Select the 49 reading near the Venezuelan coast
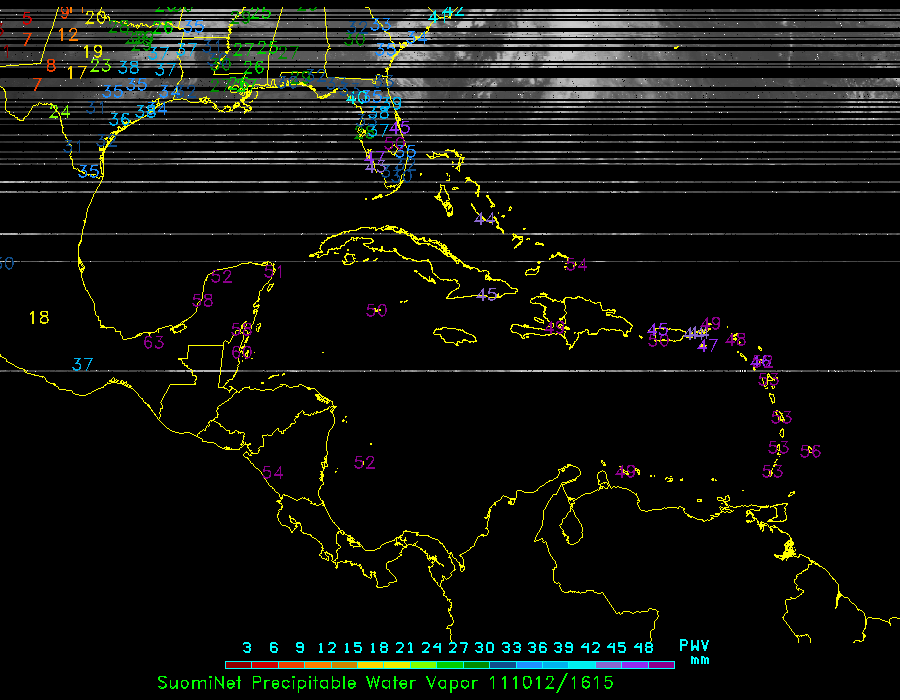900x700 pixels. (627, 471)
